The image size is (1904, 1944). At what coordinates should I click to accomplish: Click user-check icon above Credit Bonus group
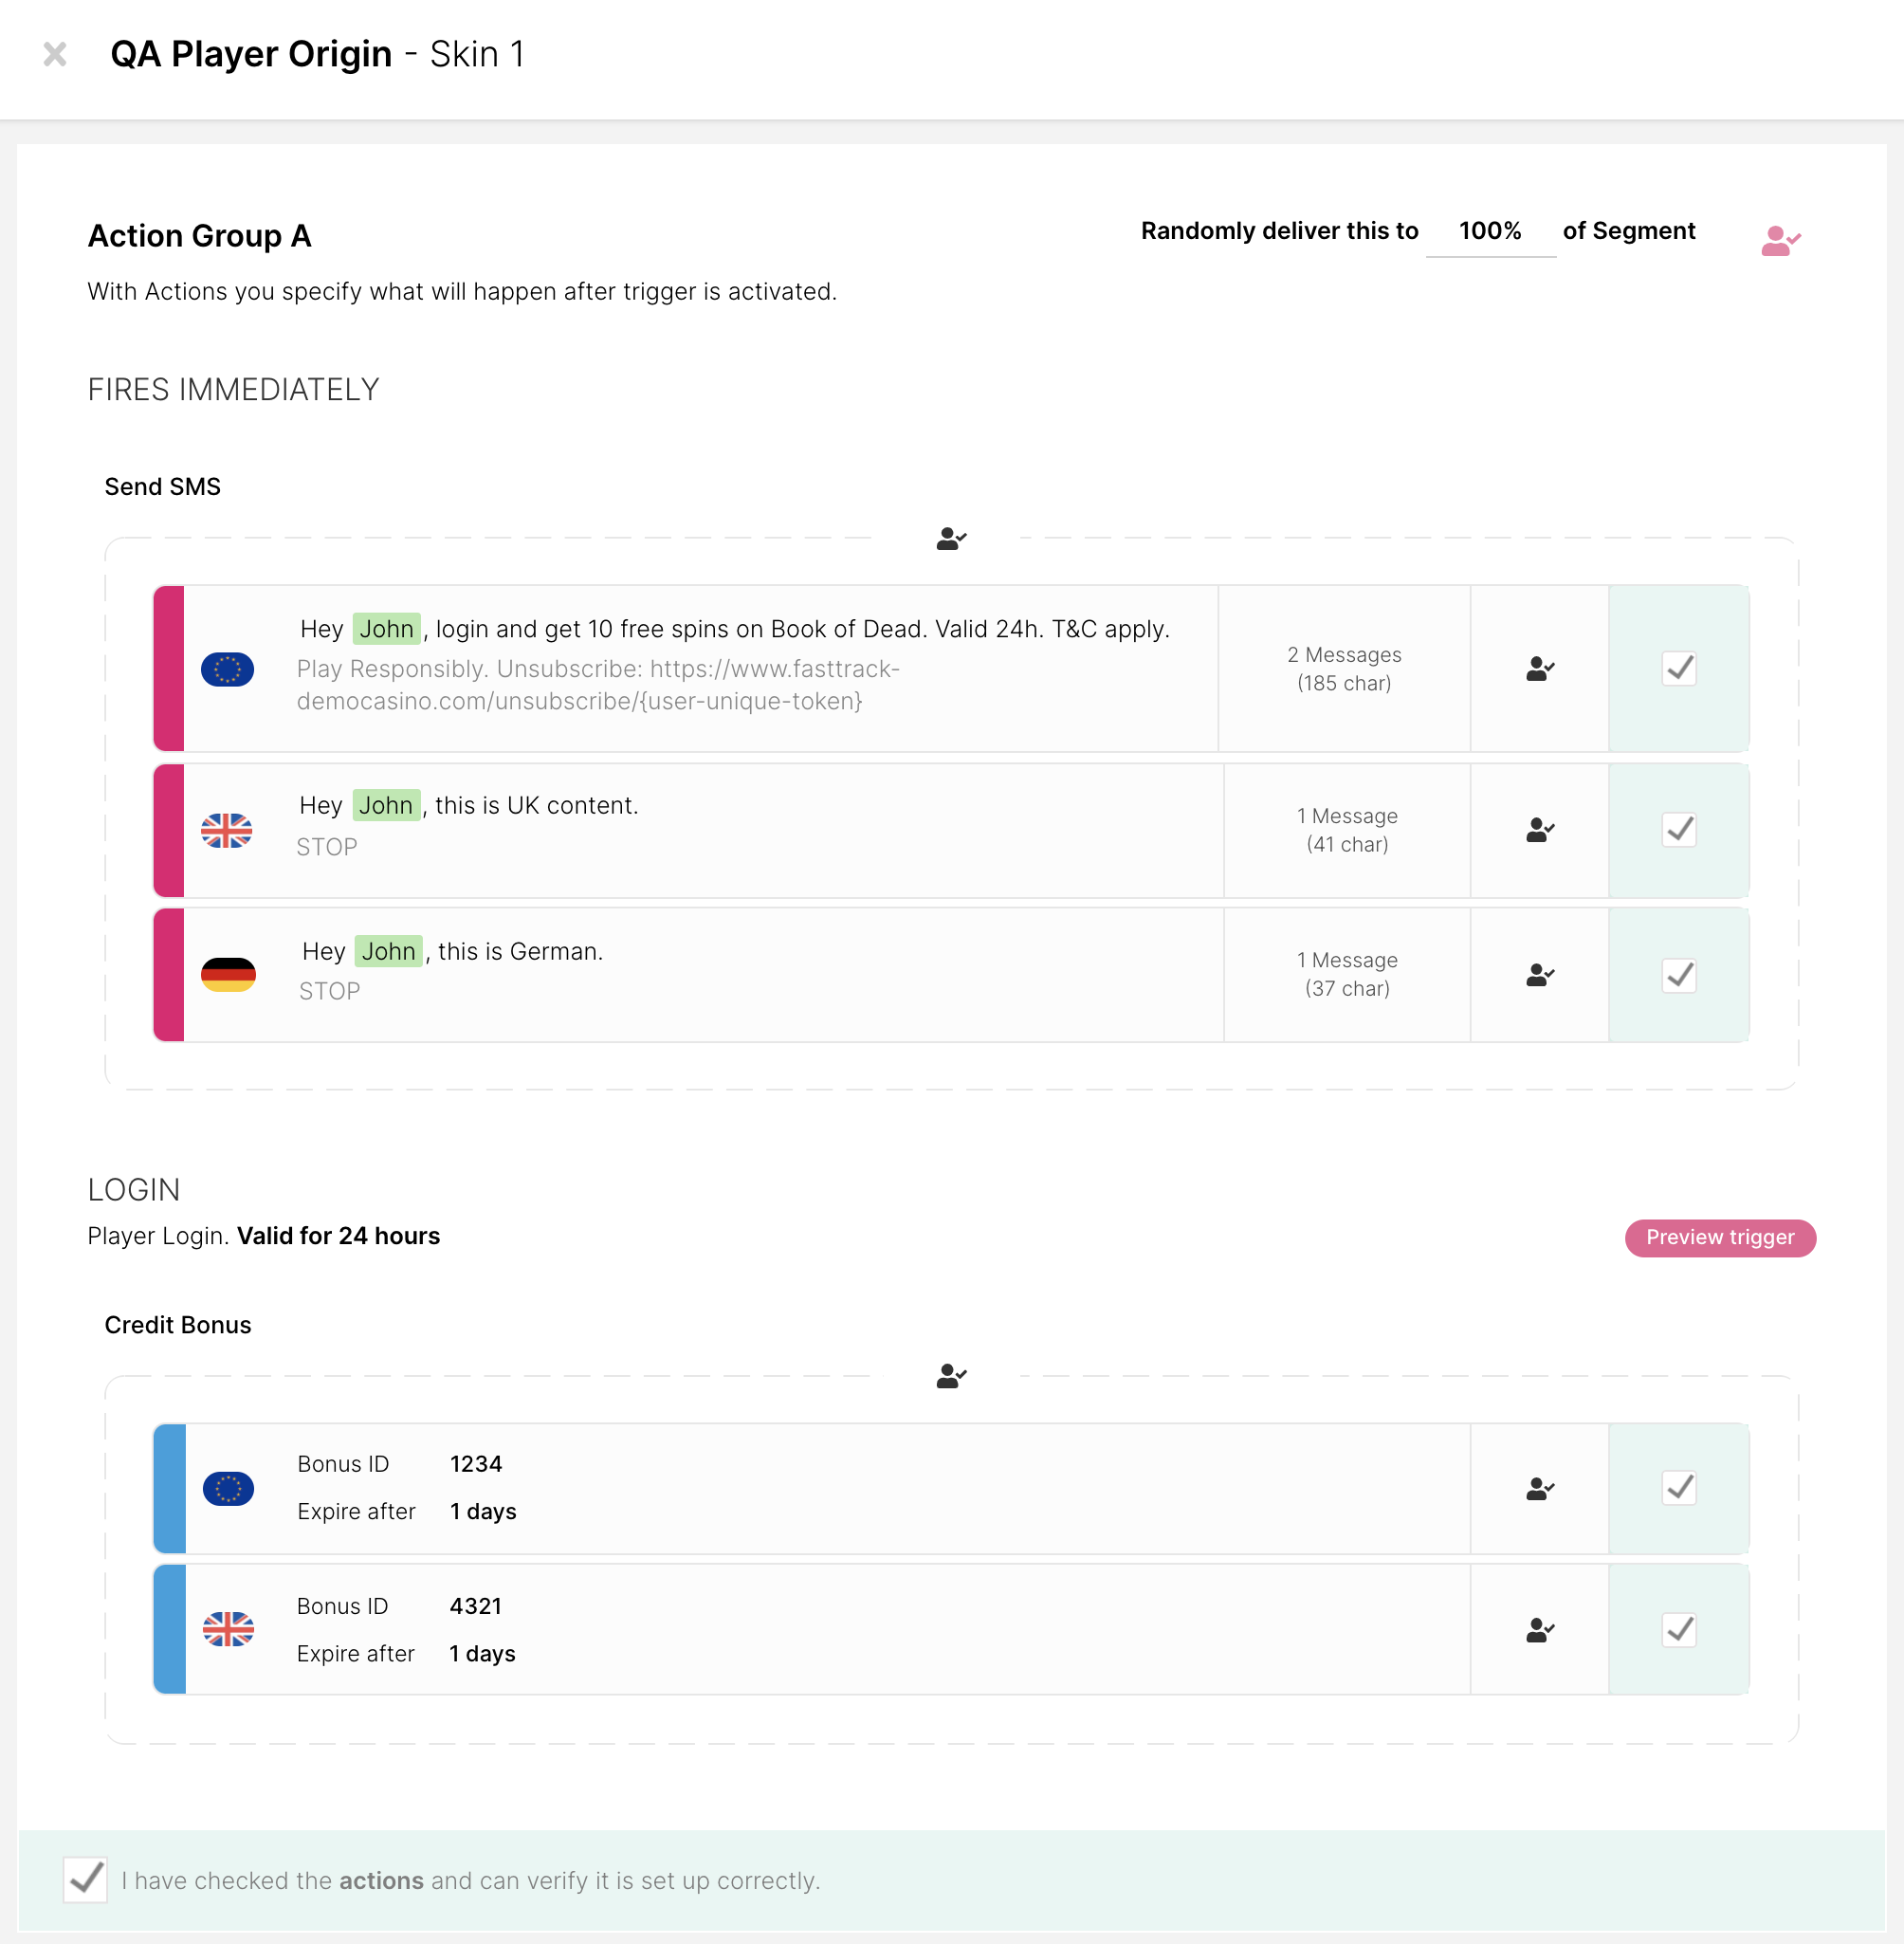pos(951,1377)
